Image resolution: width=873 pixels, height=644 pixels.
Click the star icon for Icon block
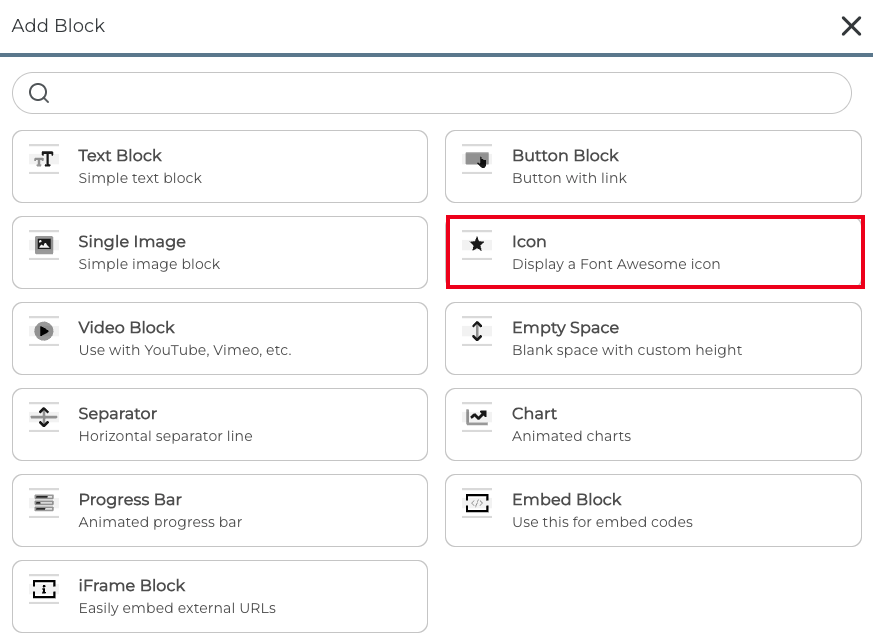[x=477, y=245]
